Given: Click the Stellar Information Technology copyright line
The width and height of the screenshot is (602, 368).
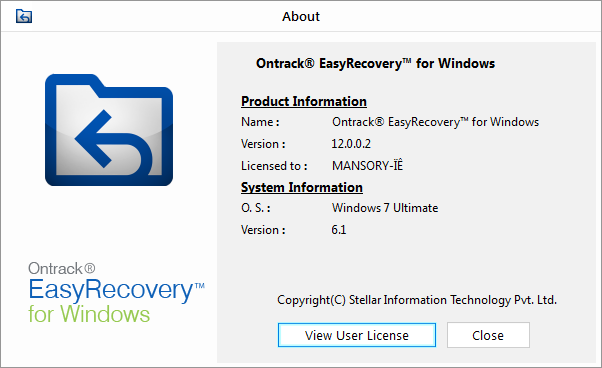Looking at the screenshot, I should coord(417,300).
